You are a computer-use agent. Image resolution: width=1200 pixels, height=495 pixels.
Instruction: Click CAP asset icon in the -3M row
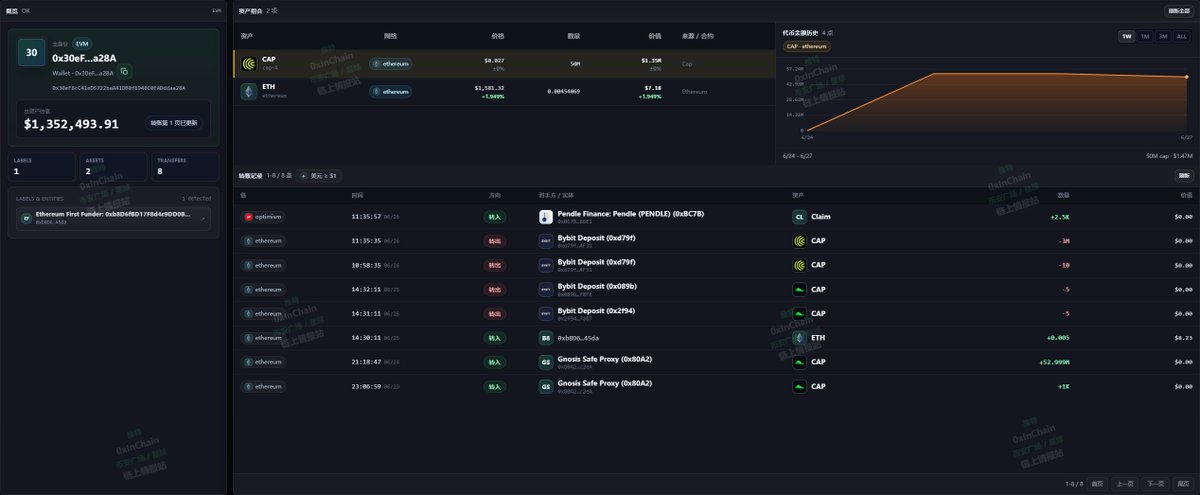(x=799, y=241)
